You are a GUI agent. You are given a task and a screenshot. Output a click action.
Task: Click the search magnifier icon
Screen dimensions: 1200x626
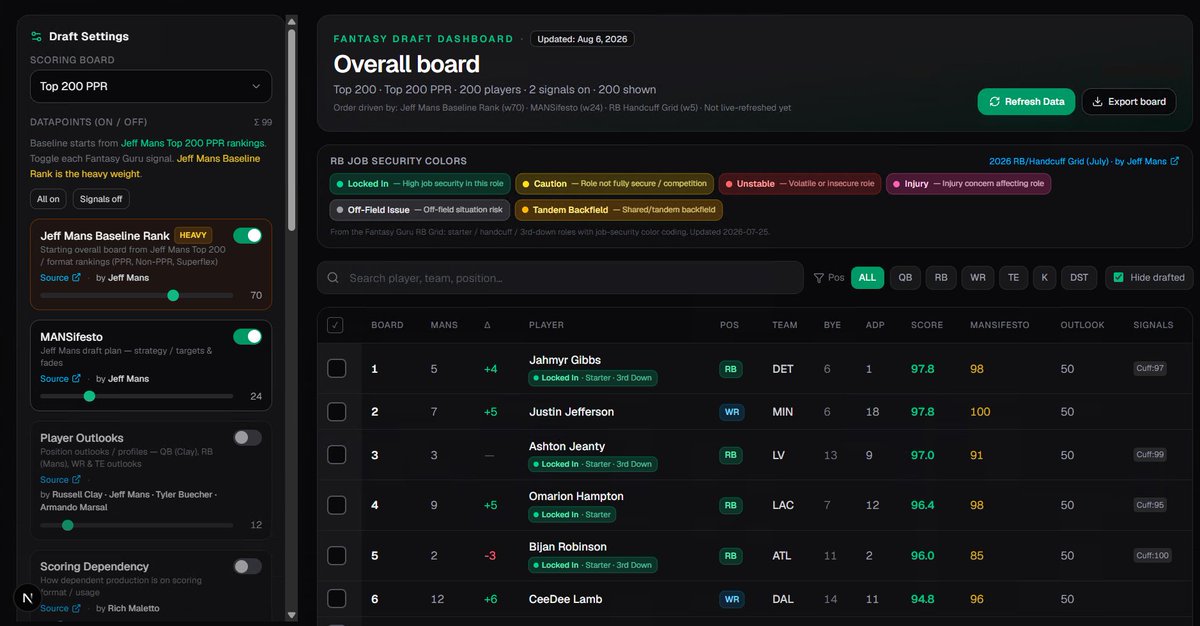coord(333,278)
